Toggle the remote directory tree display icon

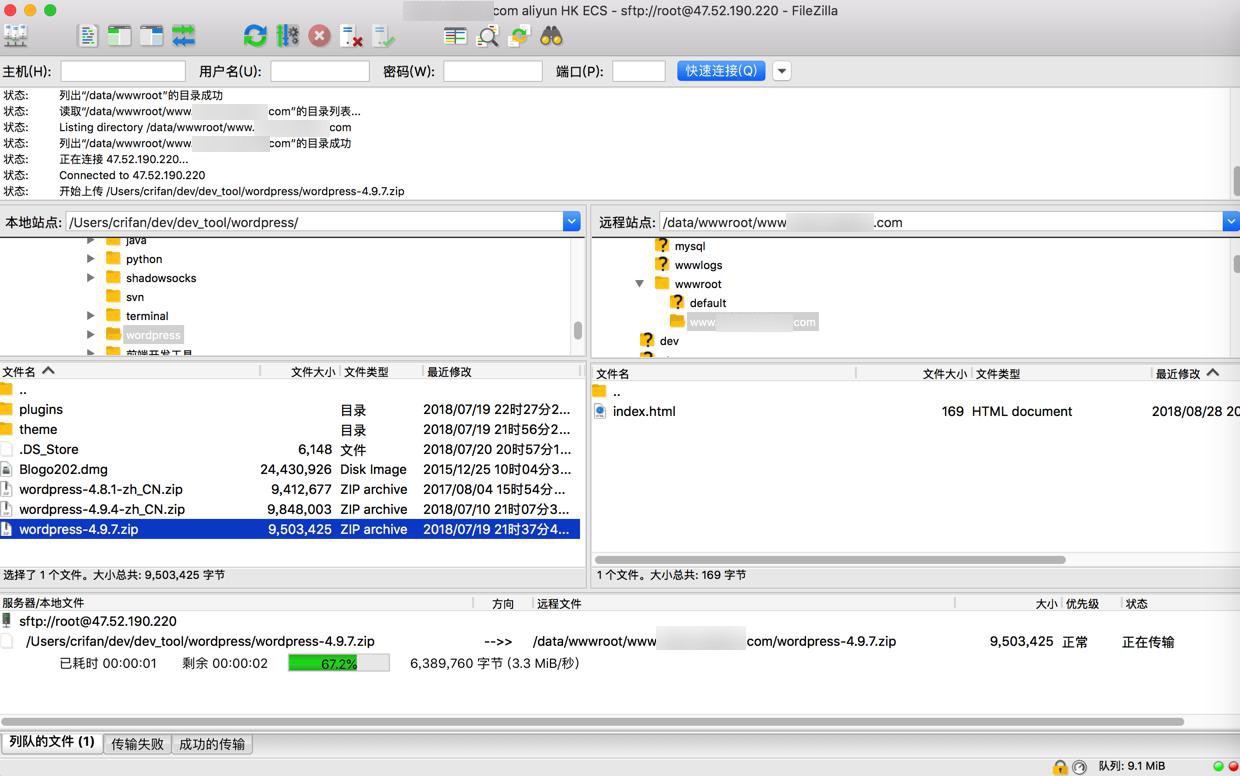click(x=152, y=36)
